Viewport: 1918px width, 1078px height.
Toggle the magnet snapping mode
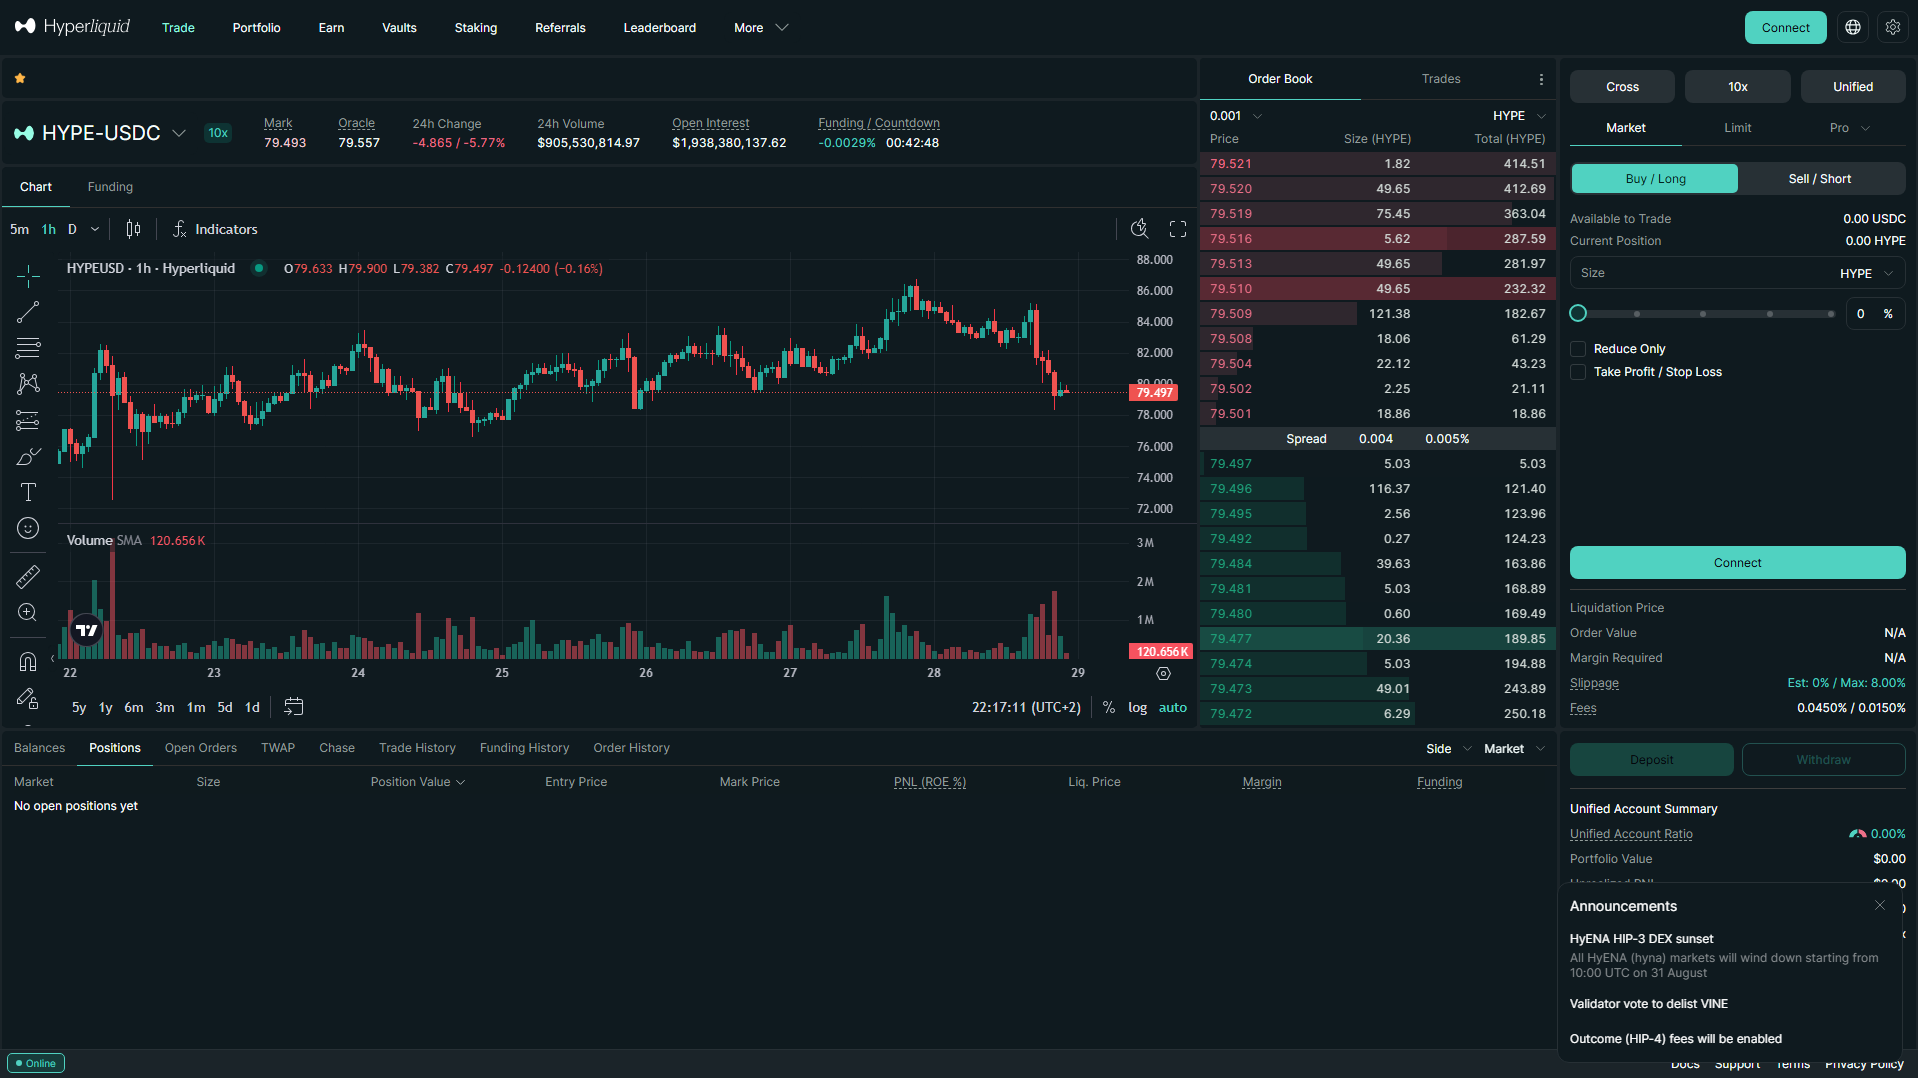coord(28,661)
